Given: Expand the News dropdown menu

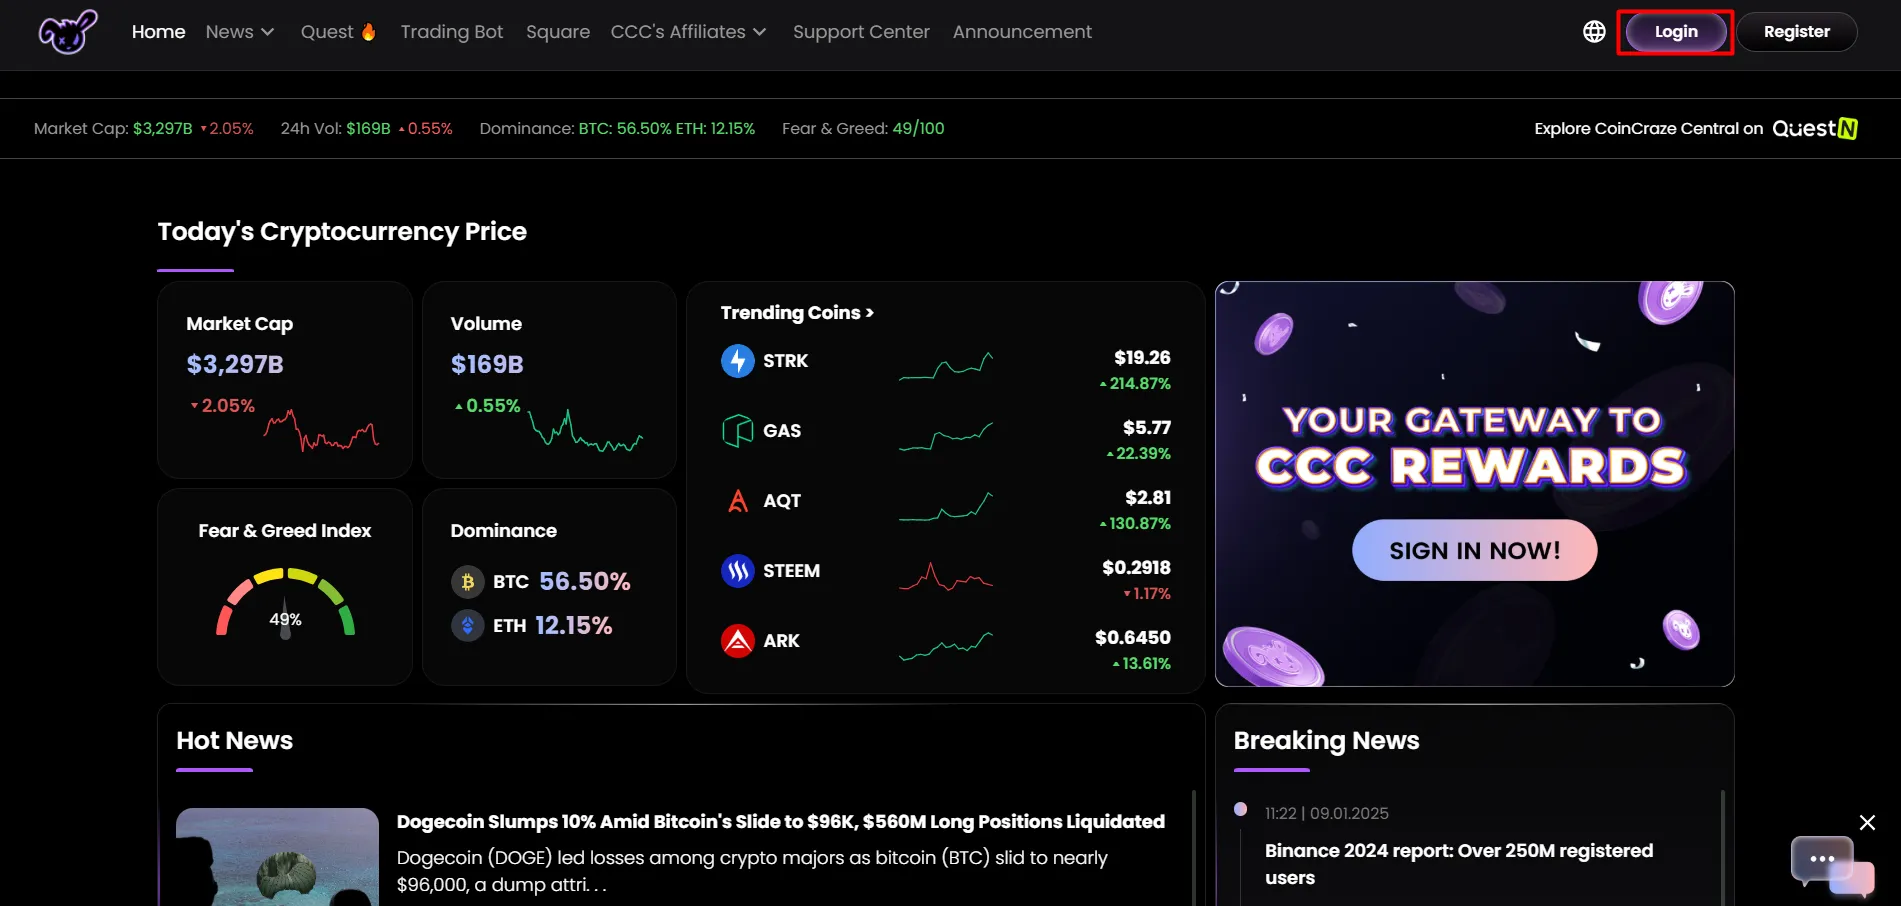Looking at the screenshot, I should click(x=239, y=32).
